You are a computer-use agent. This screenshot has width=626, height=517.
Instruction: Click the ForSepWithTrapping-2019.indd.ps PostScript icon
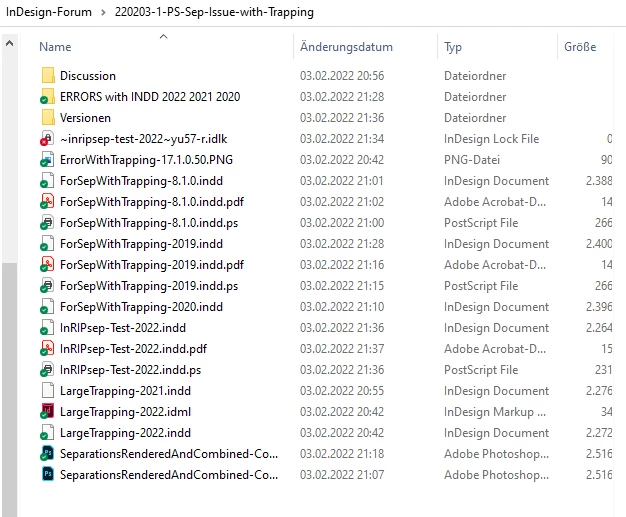coord(48,286)
